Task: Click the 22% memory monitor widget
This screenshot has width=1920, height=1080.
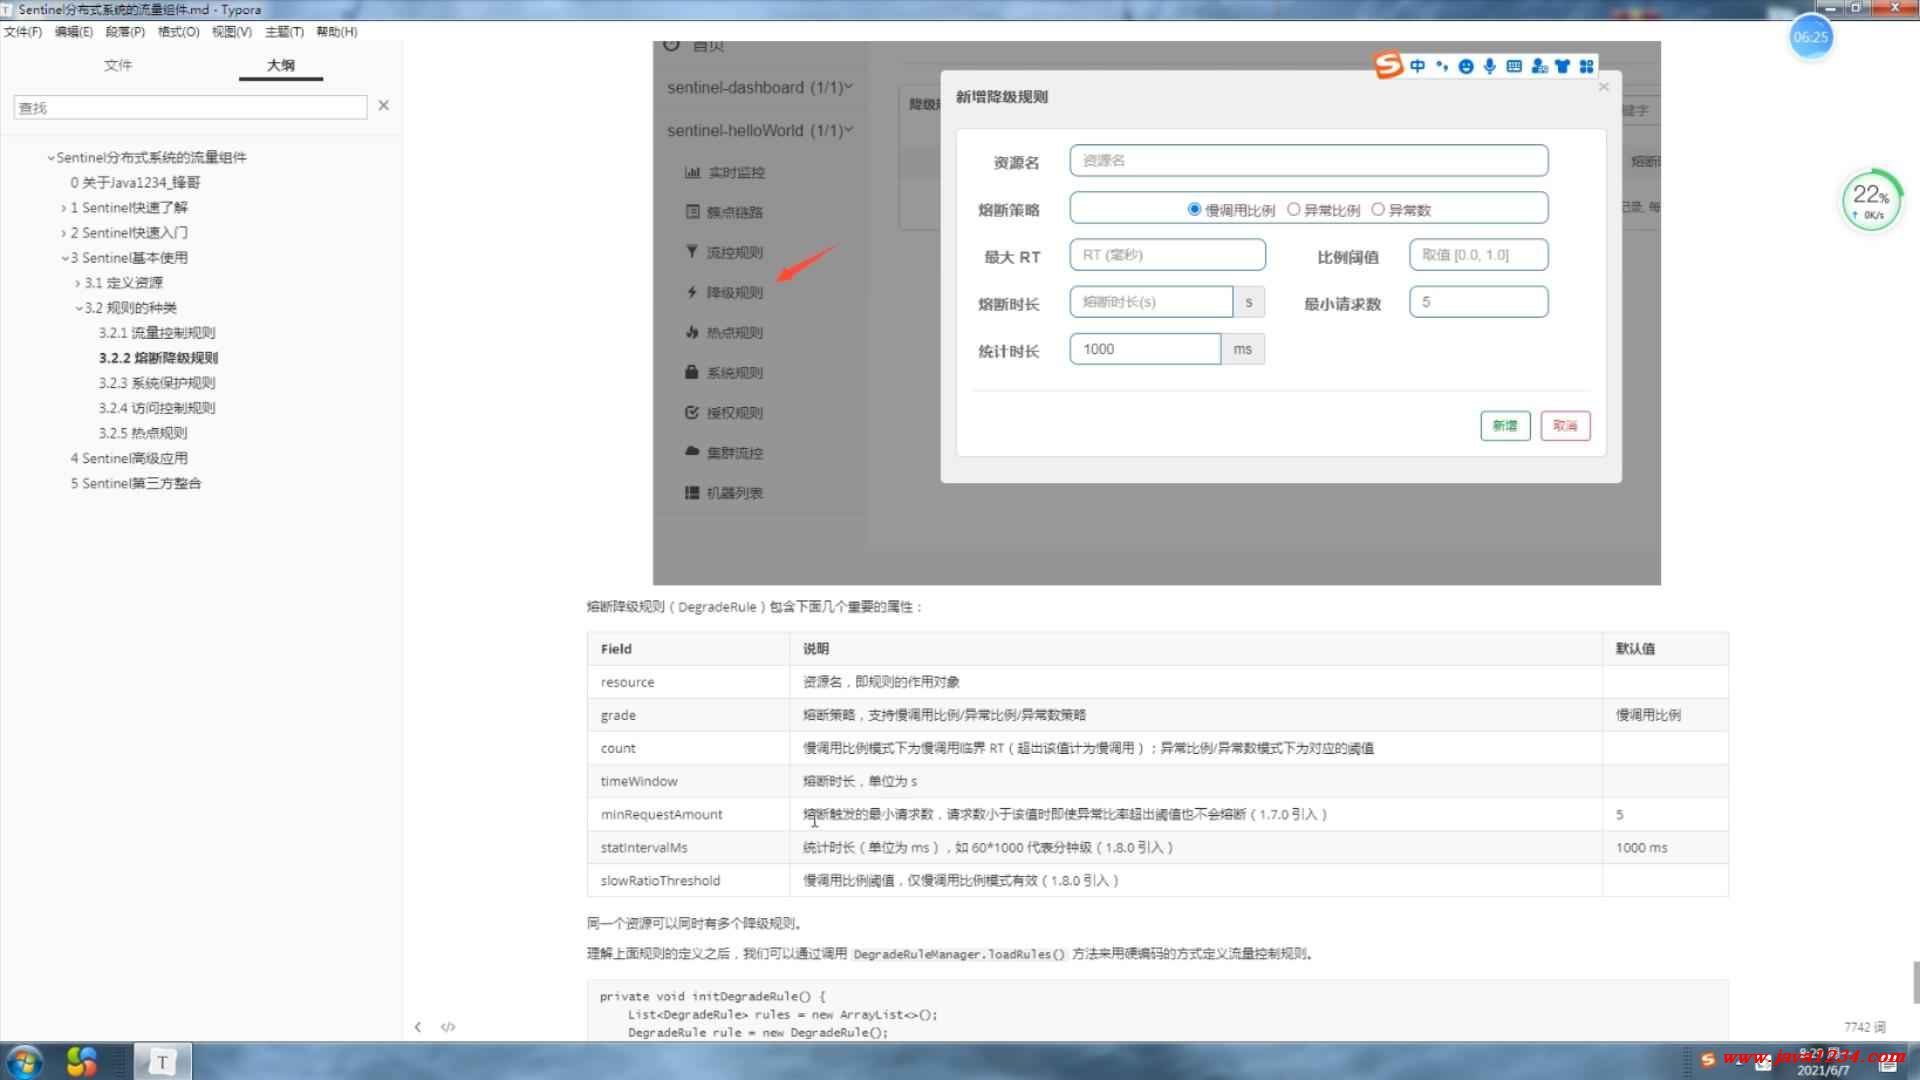Action: [1871, 201]
